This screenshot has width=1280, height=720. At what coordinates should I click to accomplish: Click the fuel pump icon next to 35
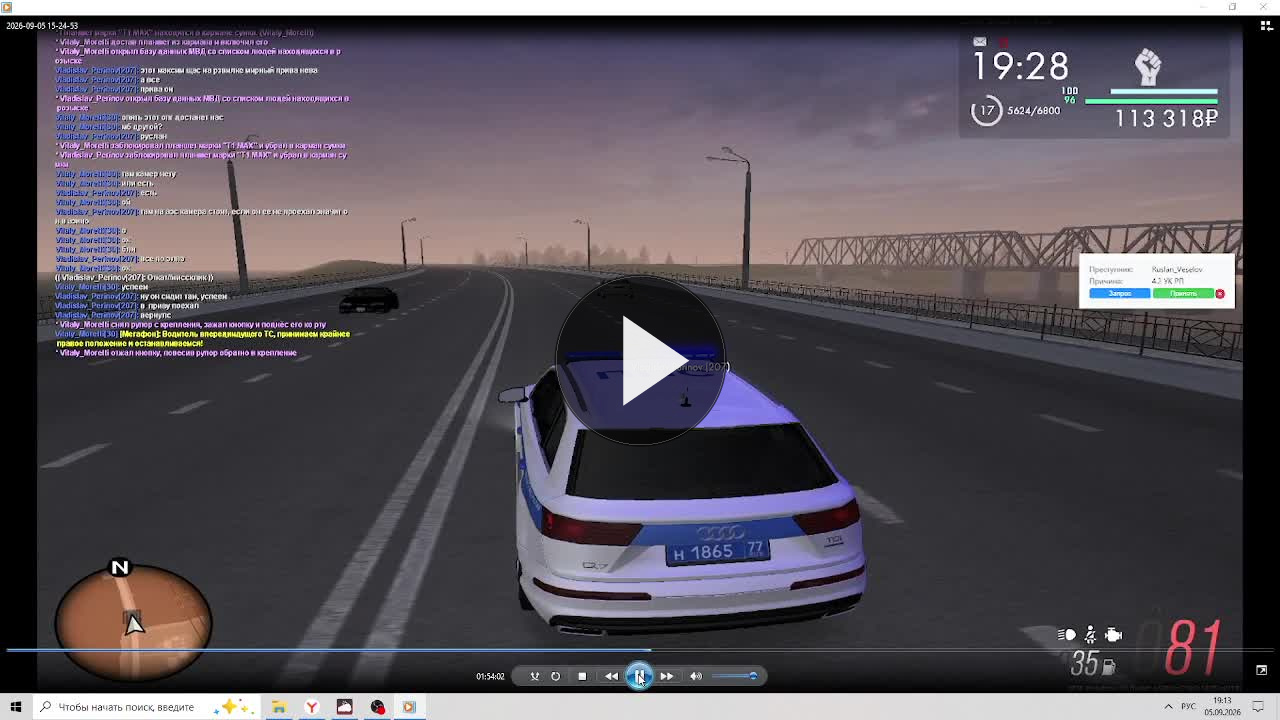[1109, 665]
